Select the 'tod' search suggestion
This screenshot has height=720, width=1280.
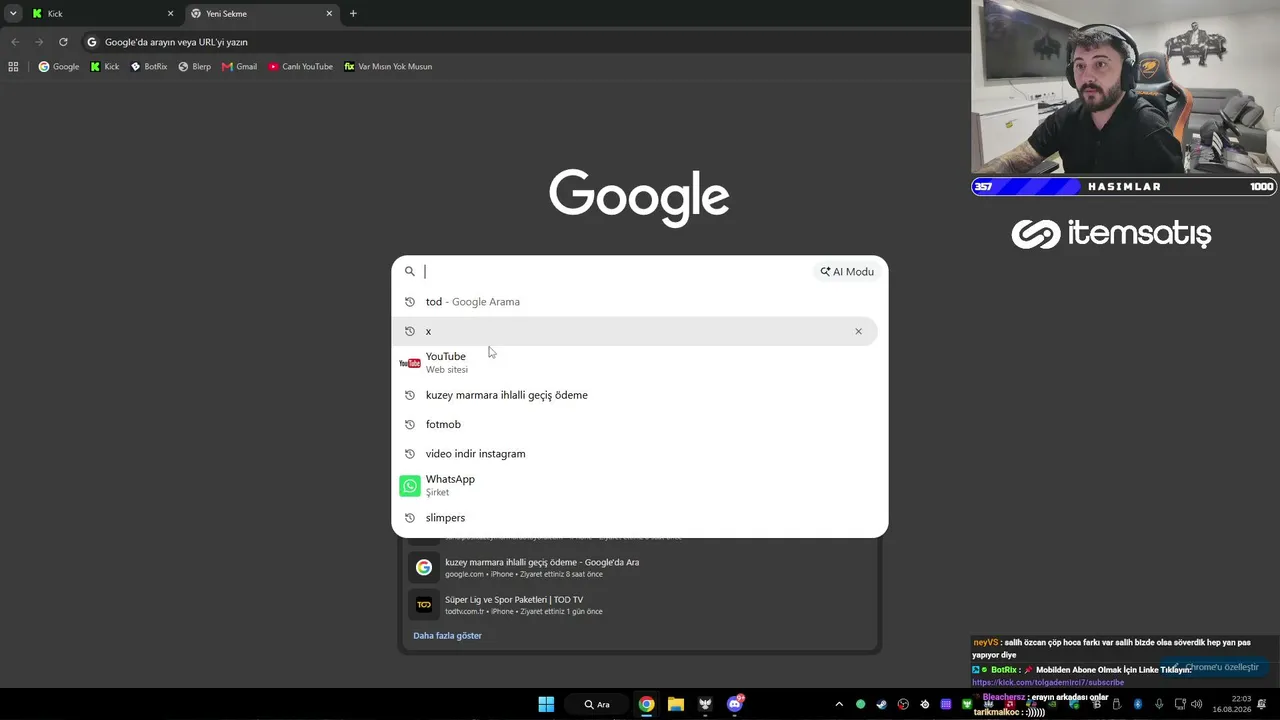[x=635, y=302]
